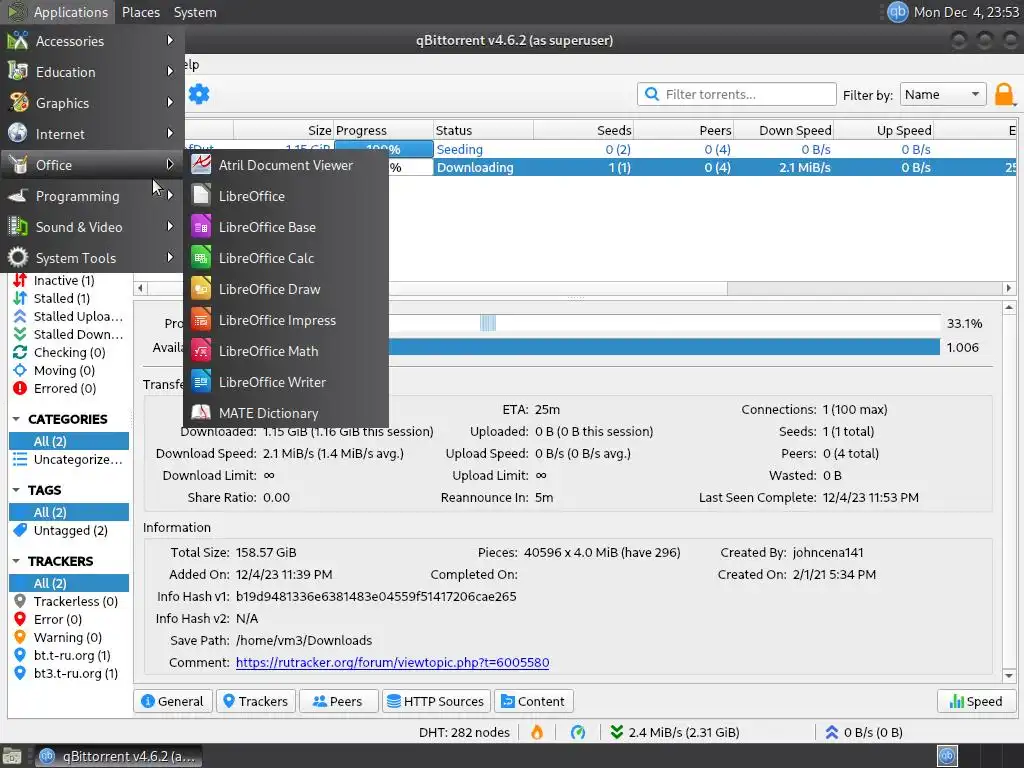This screenshot has height=768, width=1024.
Task: Open the Sound & Video menu category
Action: coord(91,227)
